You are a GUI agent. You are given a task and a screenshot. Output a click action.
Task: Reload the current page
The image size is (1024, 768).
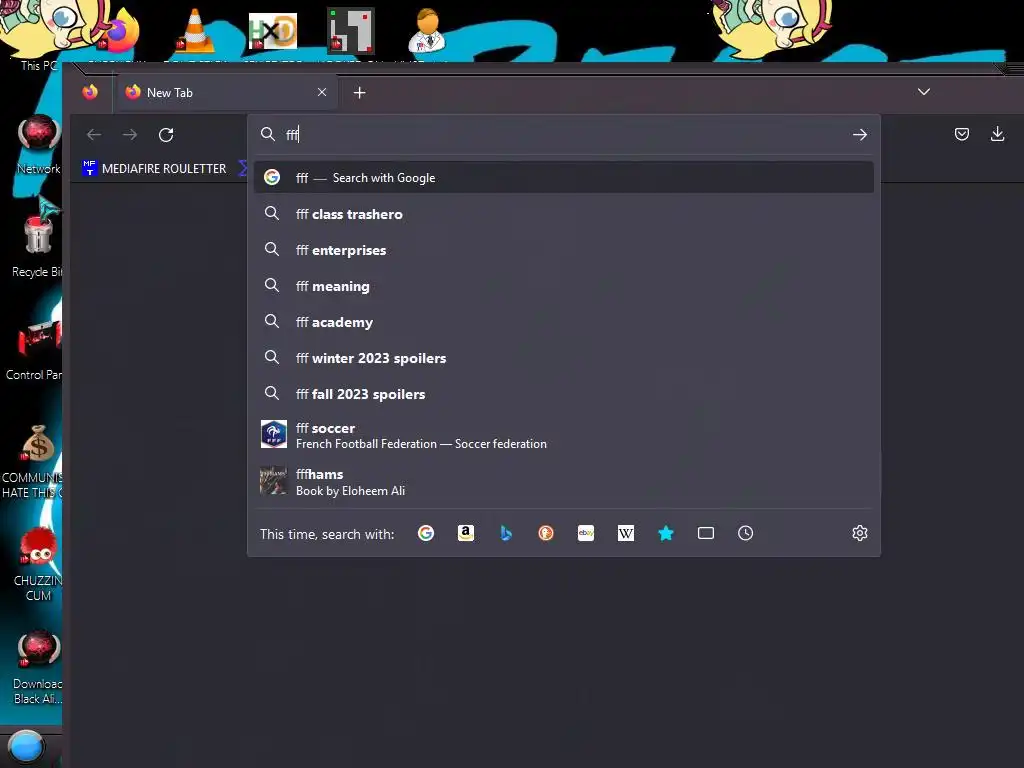(166, 135)
